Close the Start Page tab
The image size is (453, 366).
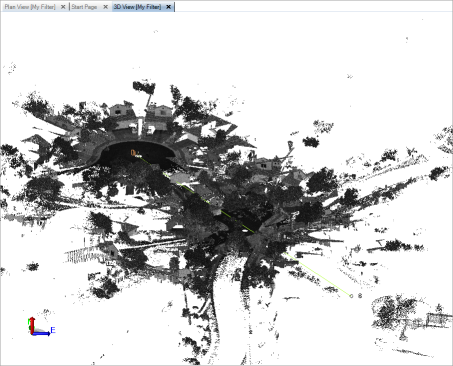click(x=105, y=7)
